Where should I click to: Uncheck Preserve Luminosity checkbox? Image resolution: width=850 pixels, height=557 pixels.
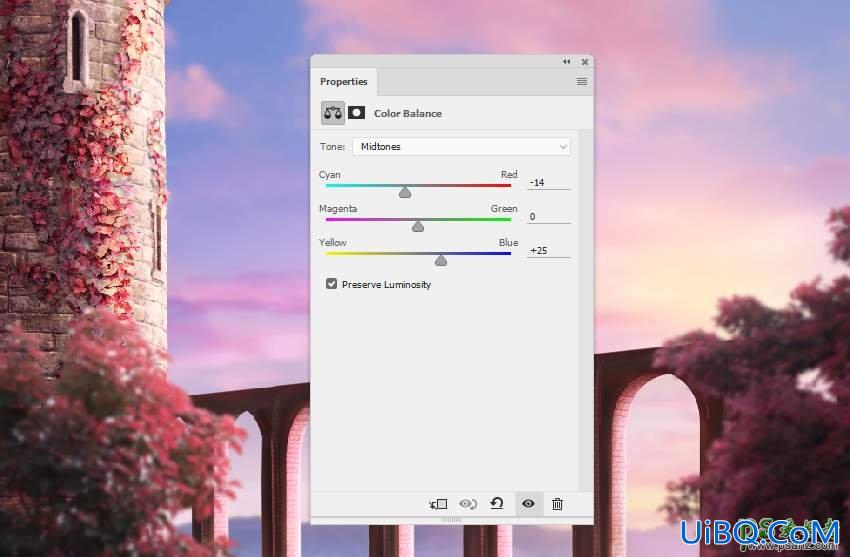[331, 284]
